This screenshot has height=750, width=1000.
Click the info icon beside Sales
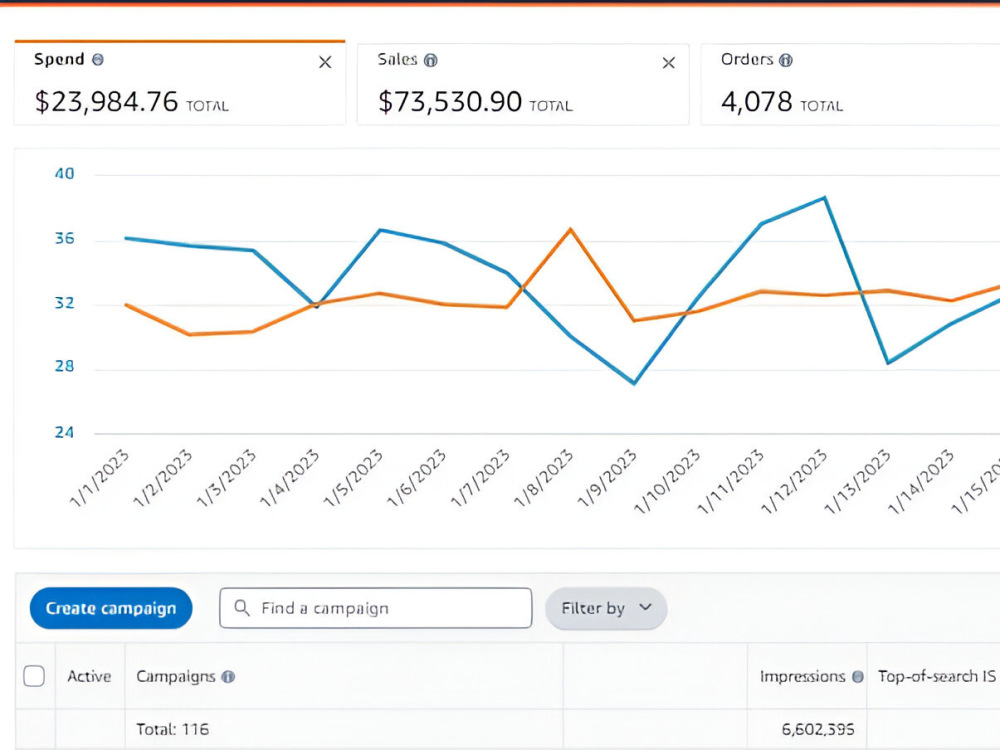[x=431, y=61]
